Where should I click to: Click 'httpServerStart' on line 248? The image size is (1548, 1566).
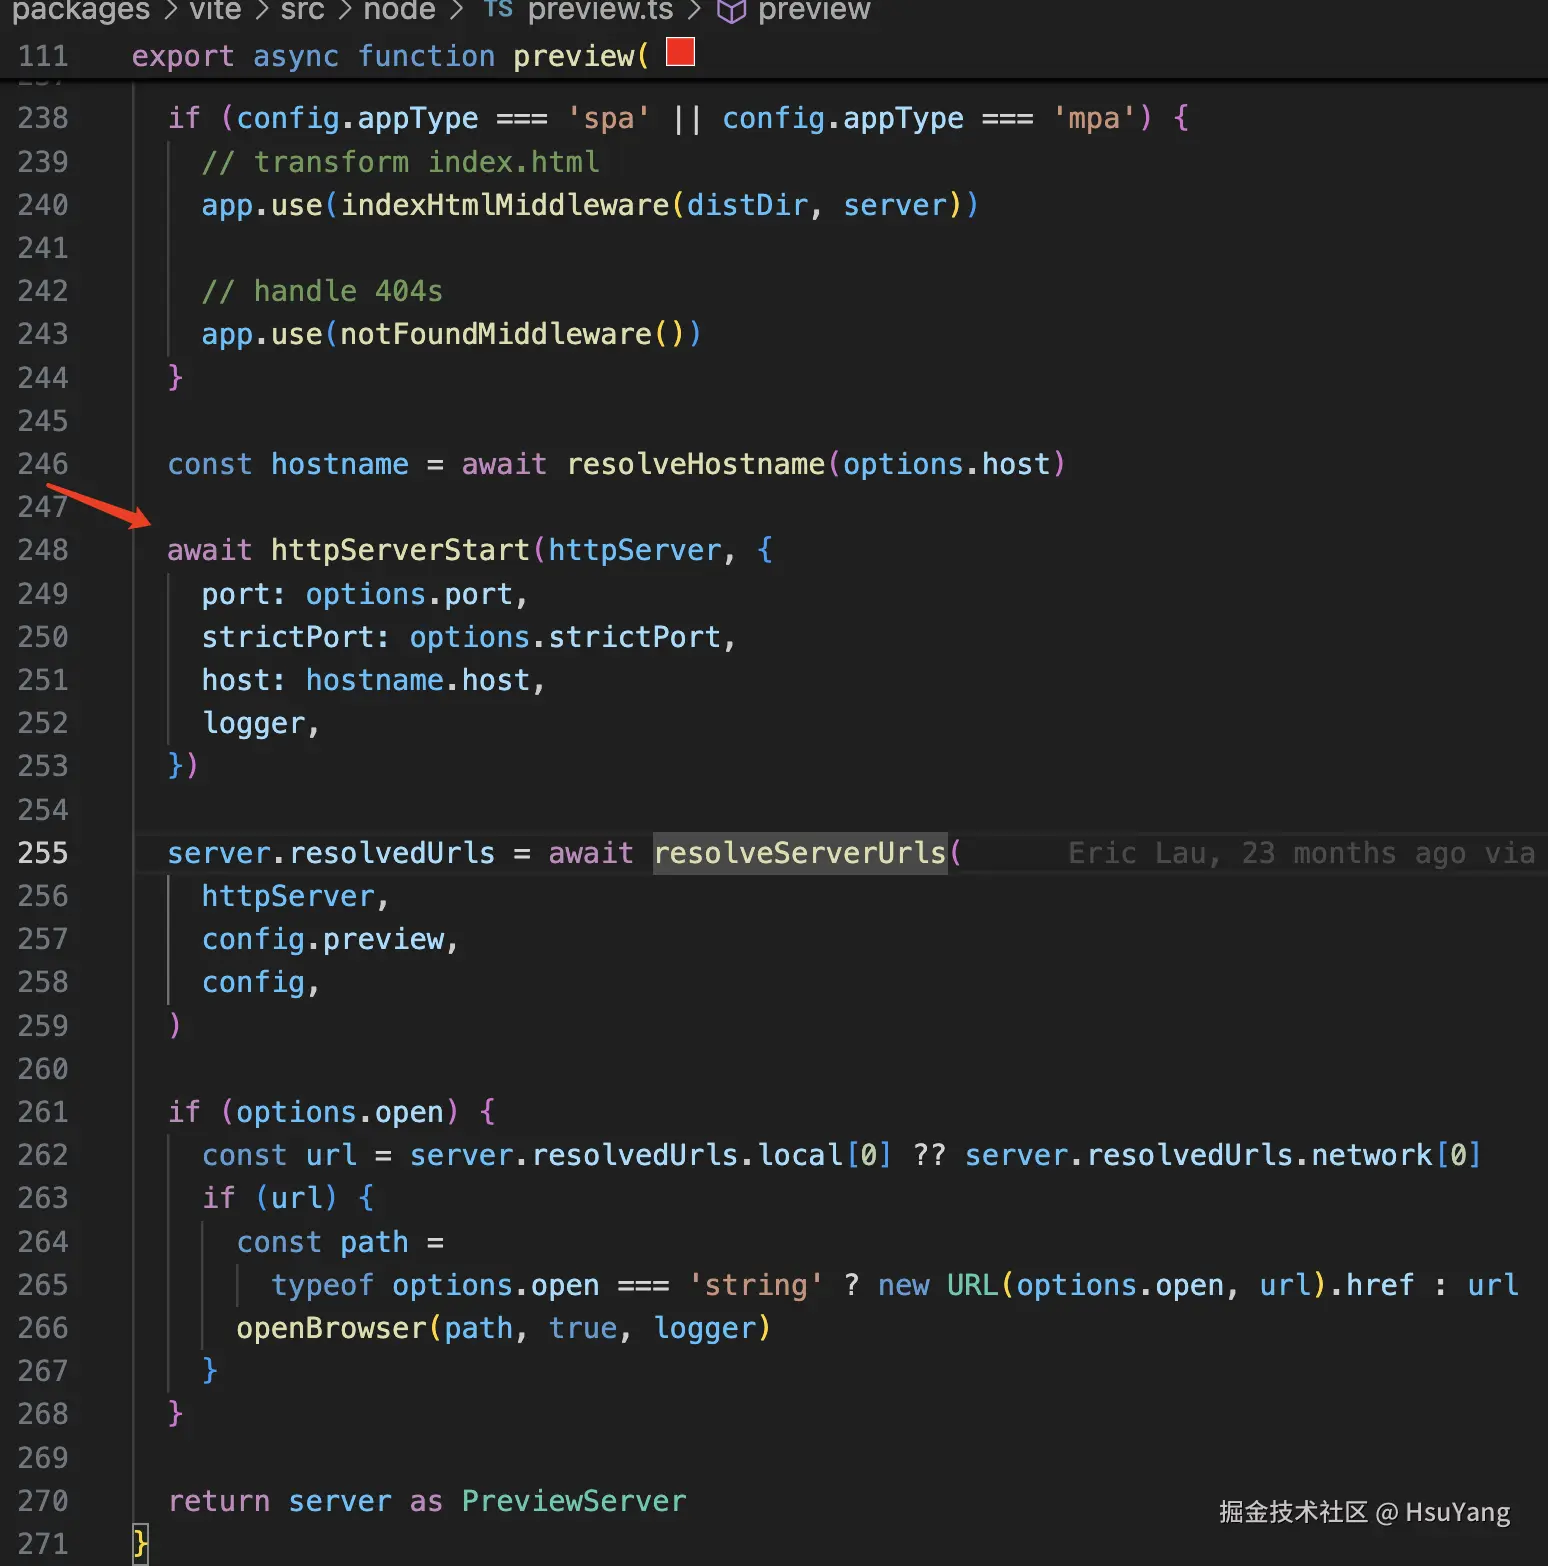pos(400,550)
